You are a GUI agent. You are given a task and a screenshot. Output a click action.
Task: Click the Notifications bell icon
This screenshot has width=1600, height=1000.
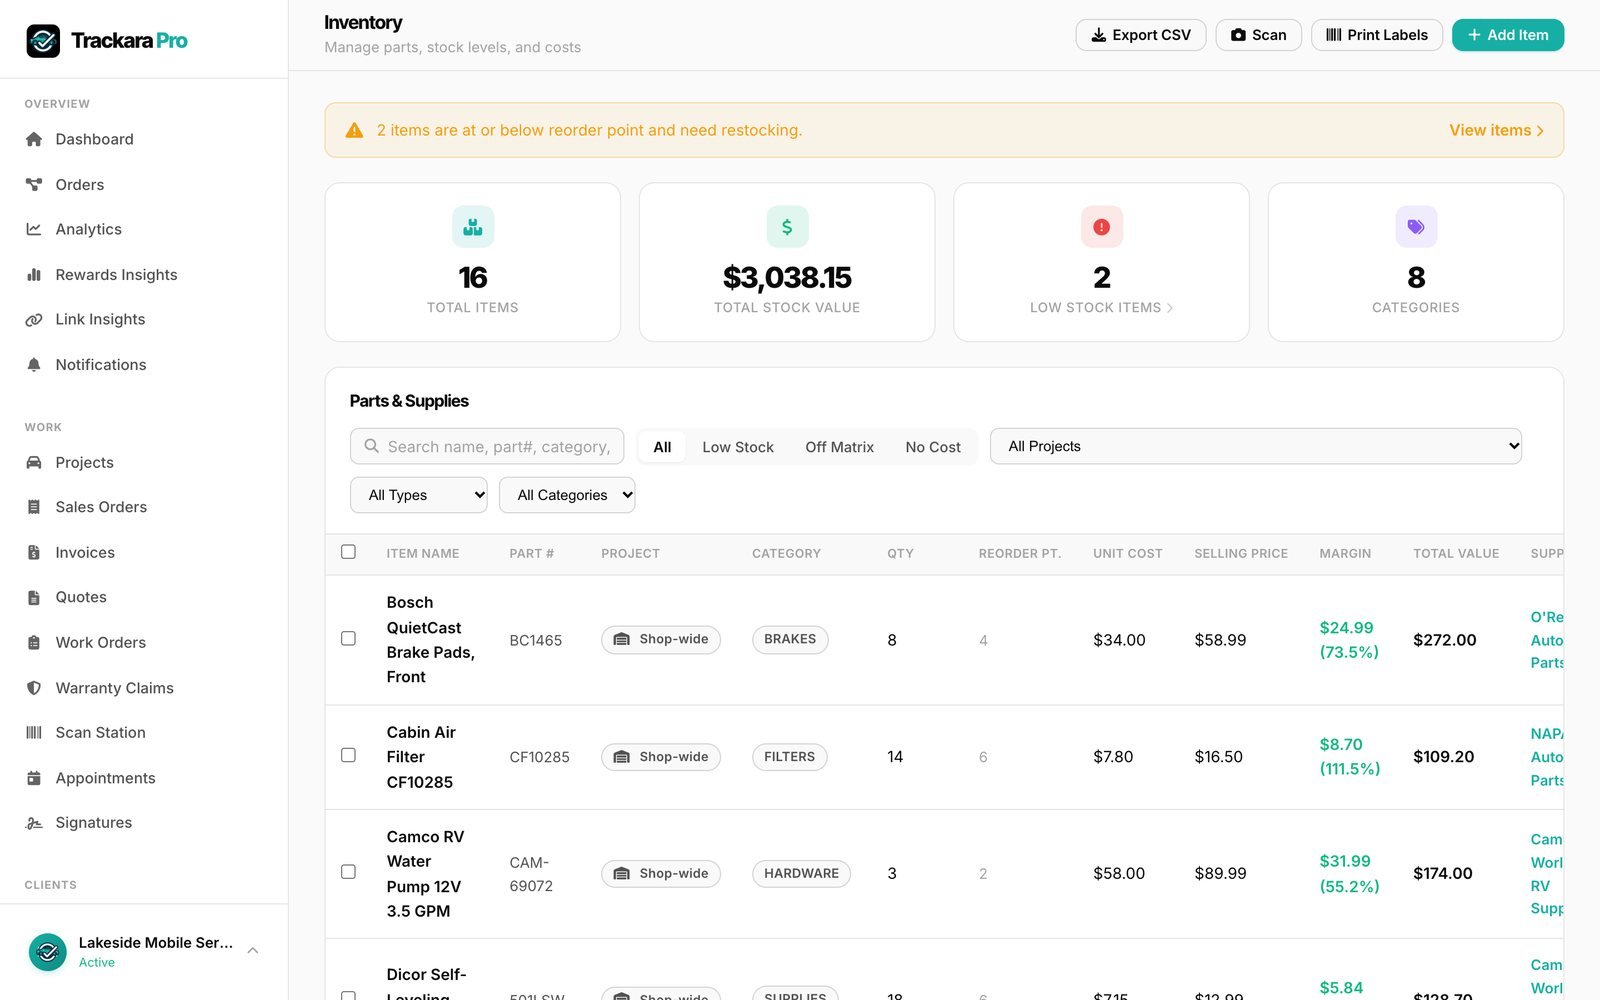click(x=34, y=365)
